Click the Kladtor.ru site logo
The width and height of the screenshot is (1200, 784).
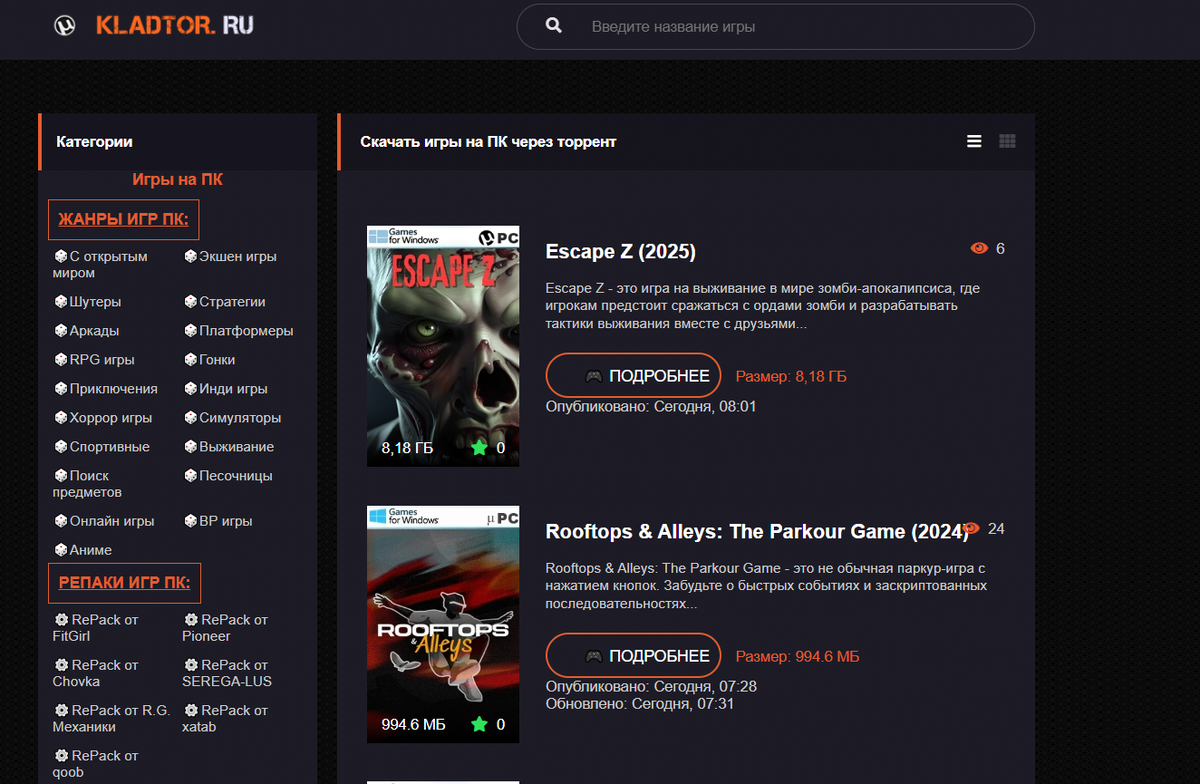click(154, 25)
